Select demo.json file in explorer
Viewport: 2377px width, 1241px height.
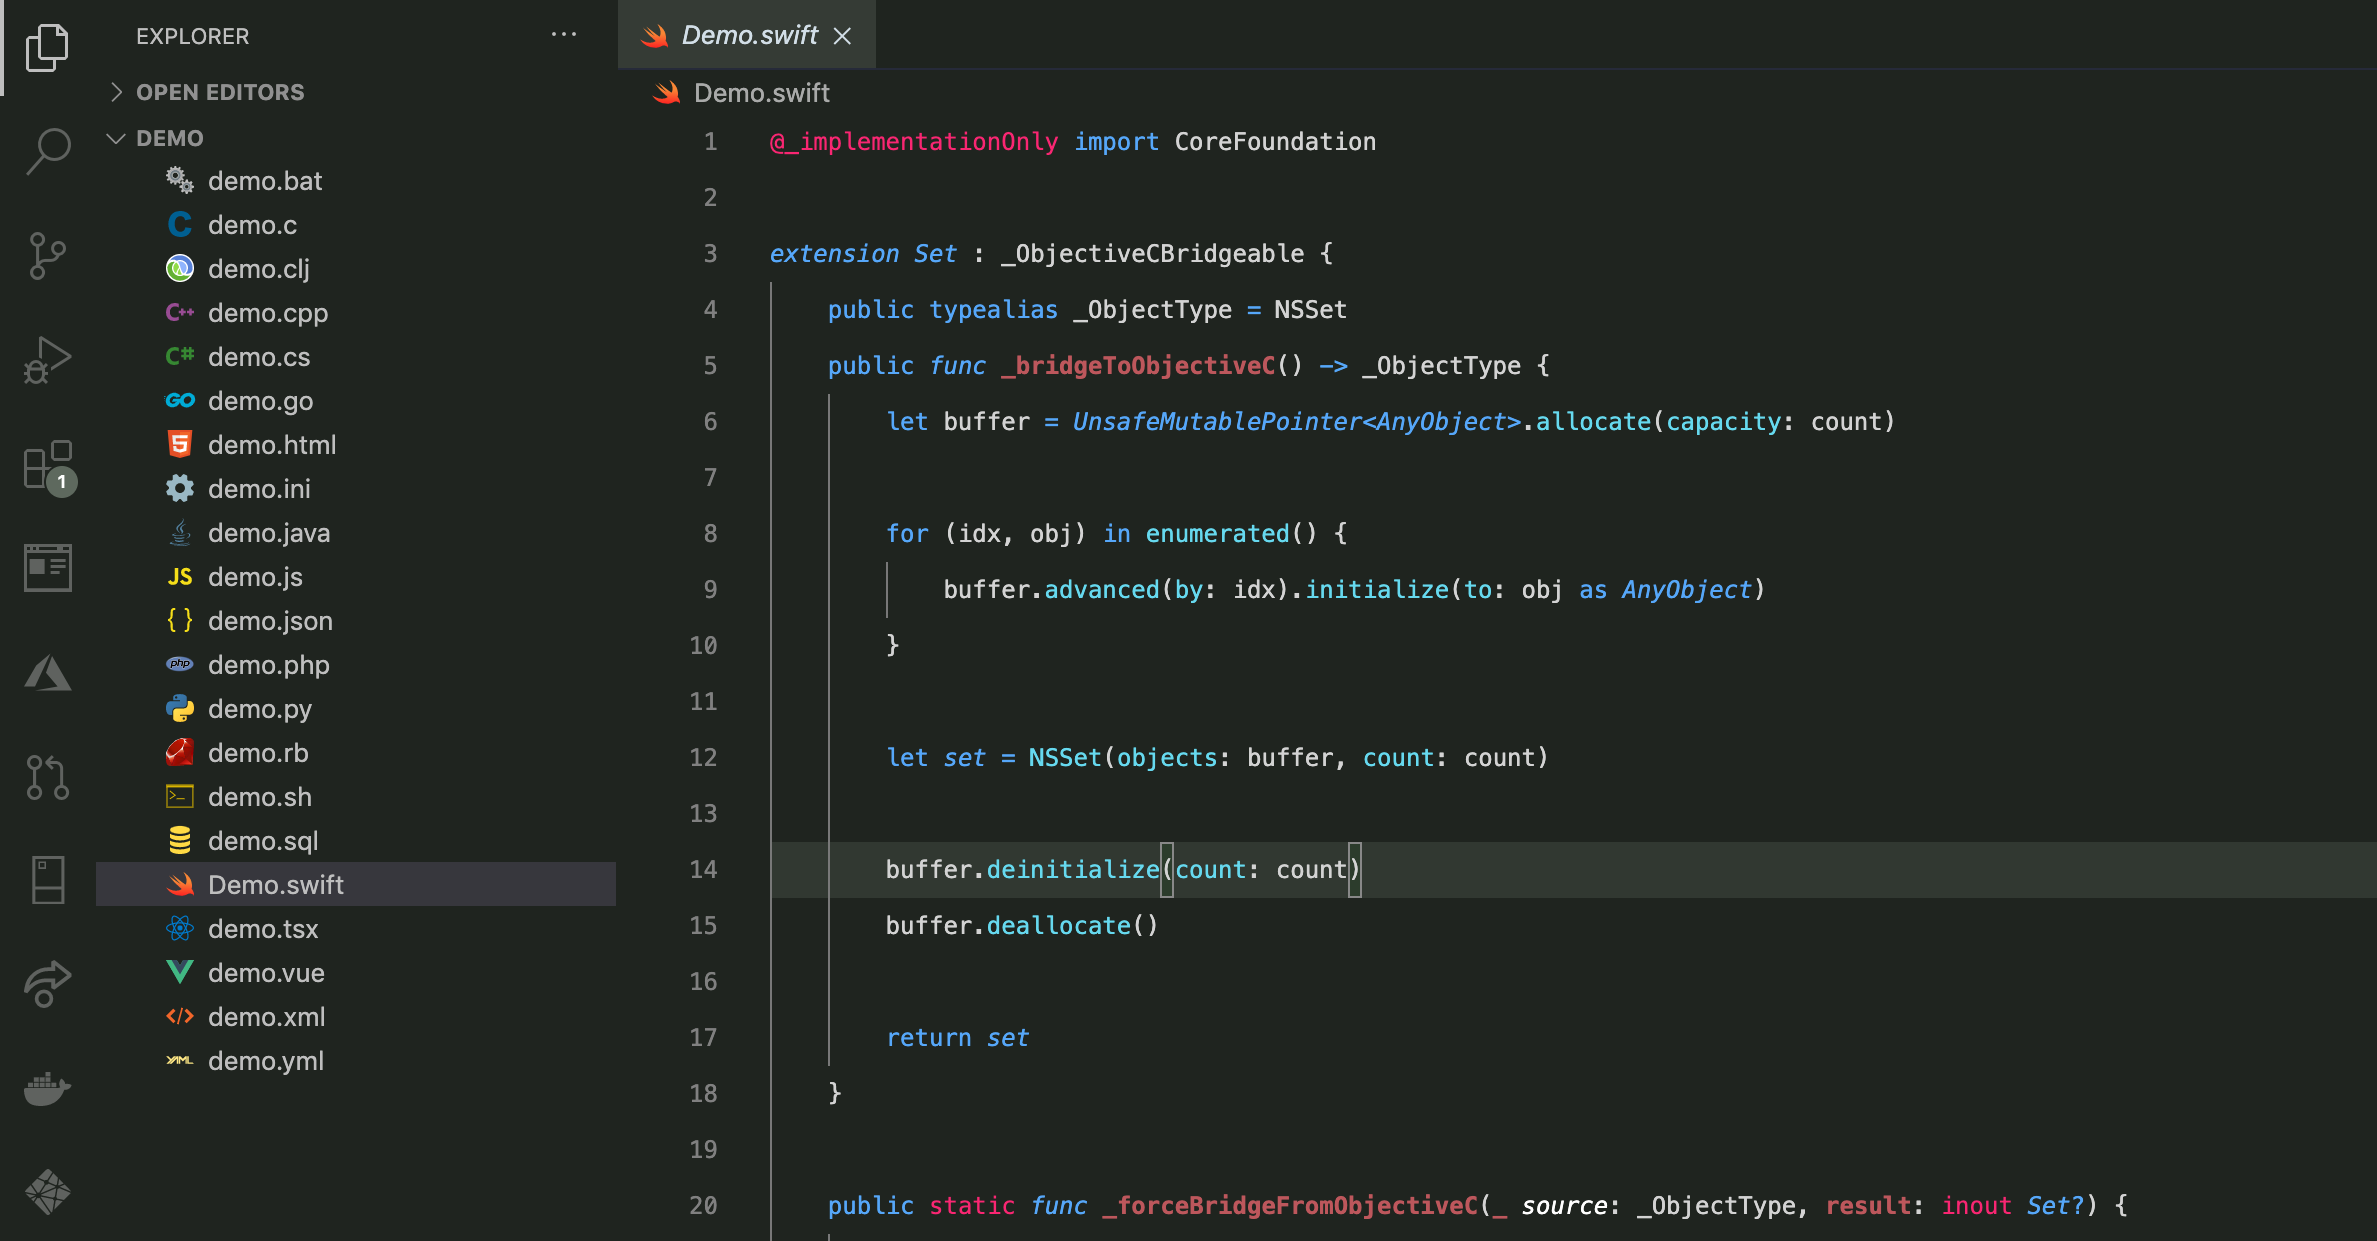[x=270, y=621]
